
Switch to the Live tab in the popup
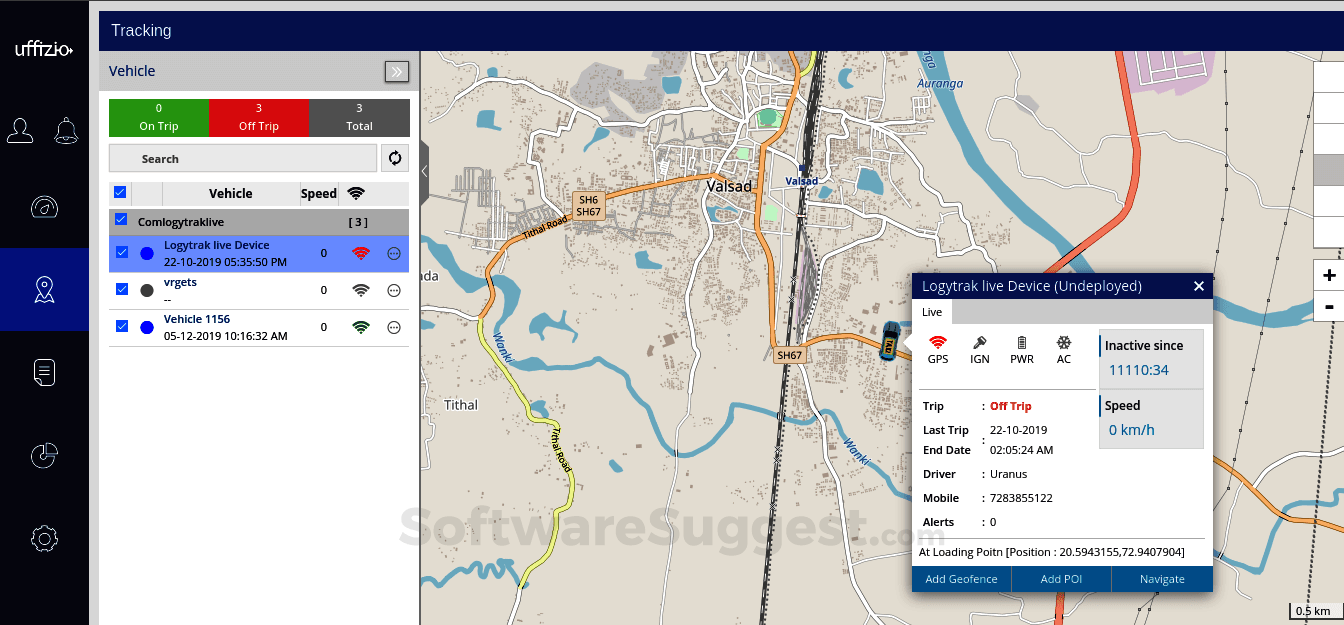[931, 312]
